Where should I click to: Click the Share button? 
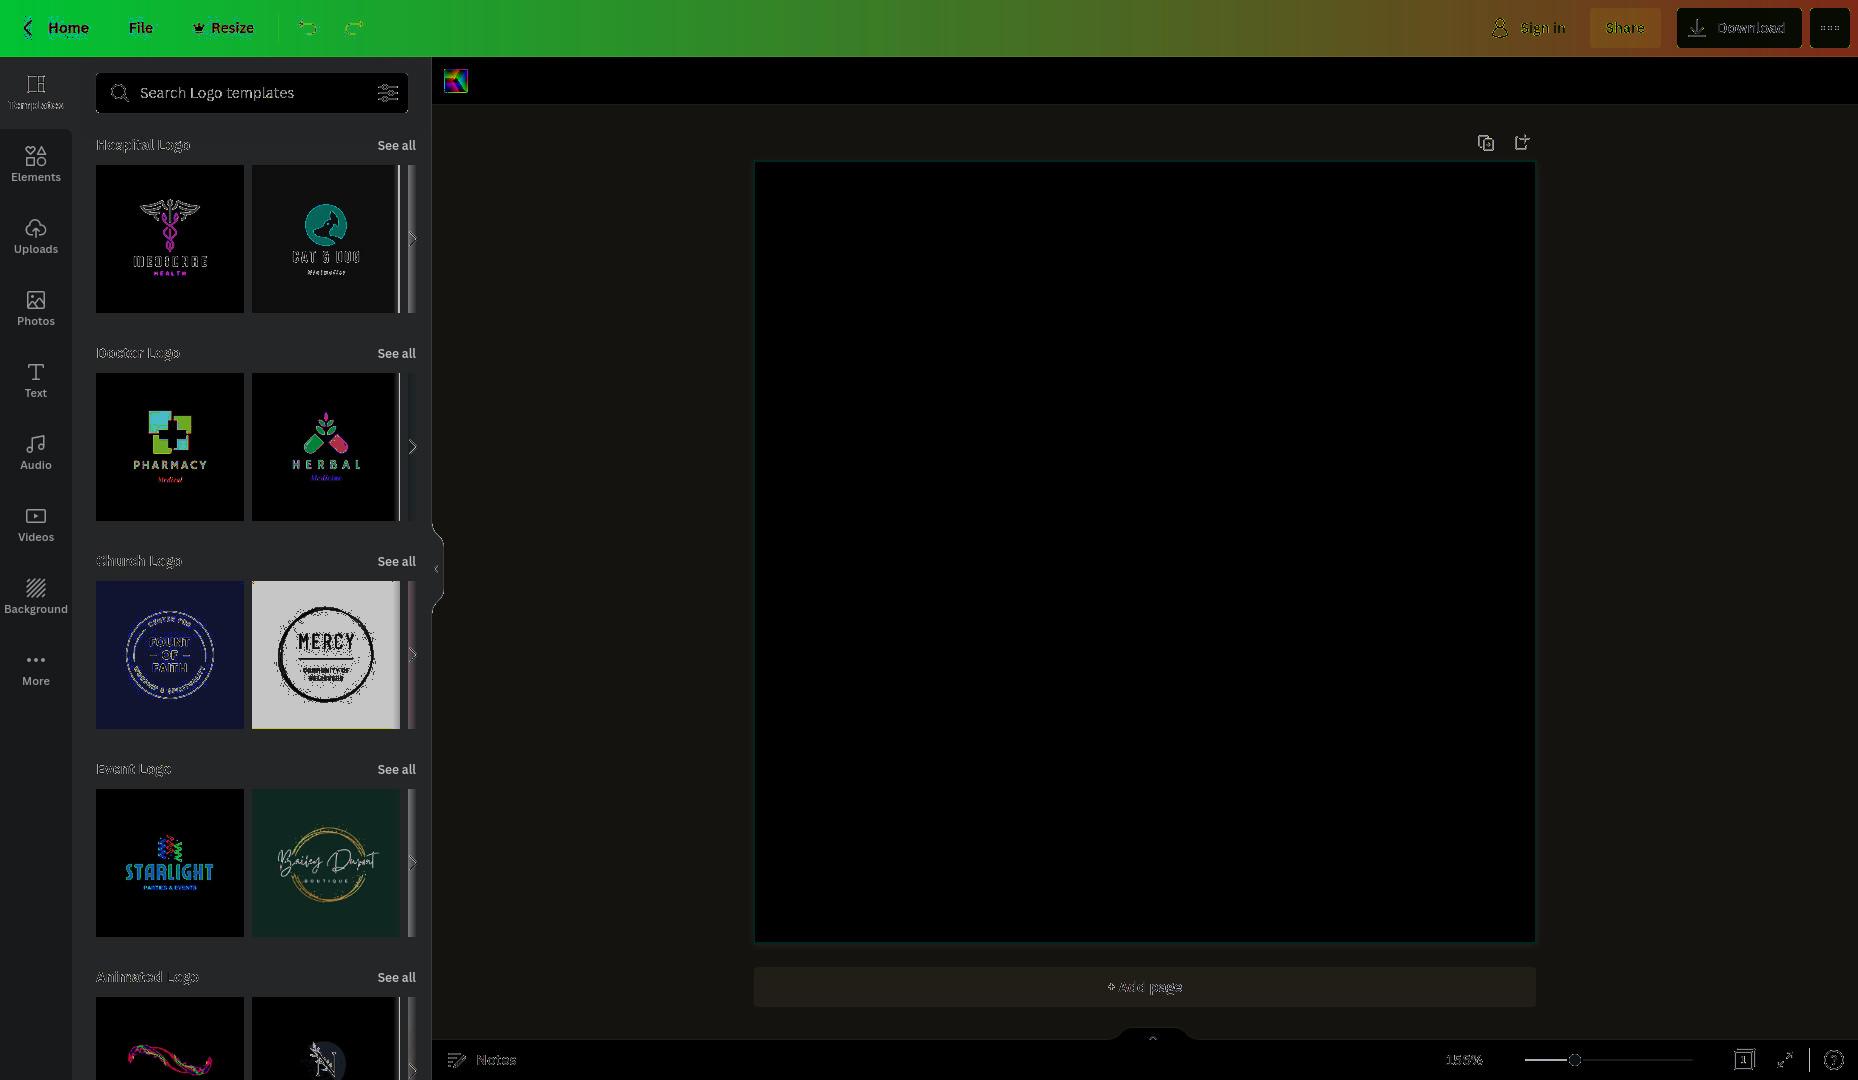coord(1625,28)
